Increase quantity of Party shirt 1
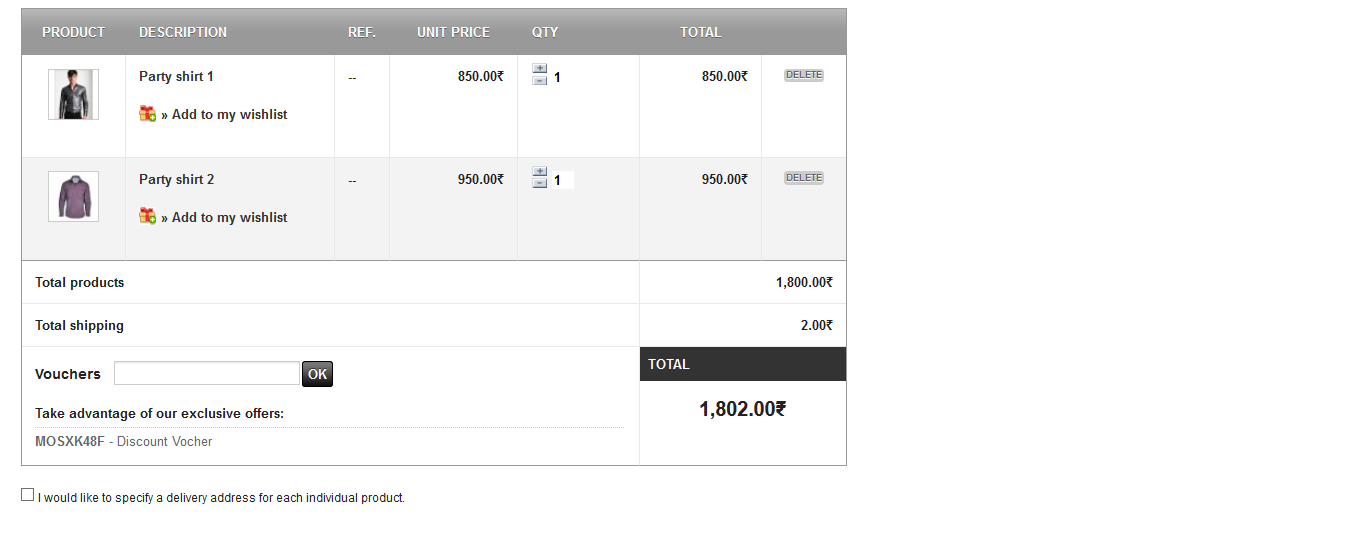This screenshot has width=1360, height=551. pos(540,70)
